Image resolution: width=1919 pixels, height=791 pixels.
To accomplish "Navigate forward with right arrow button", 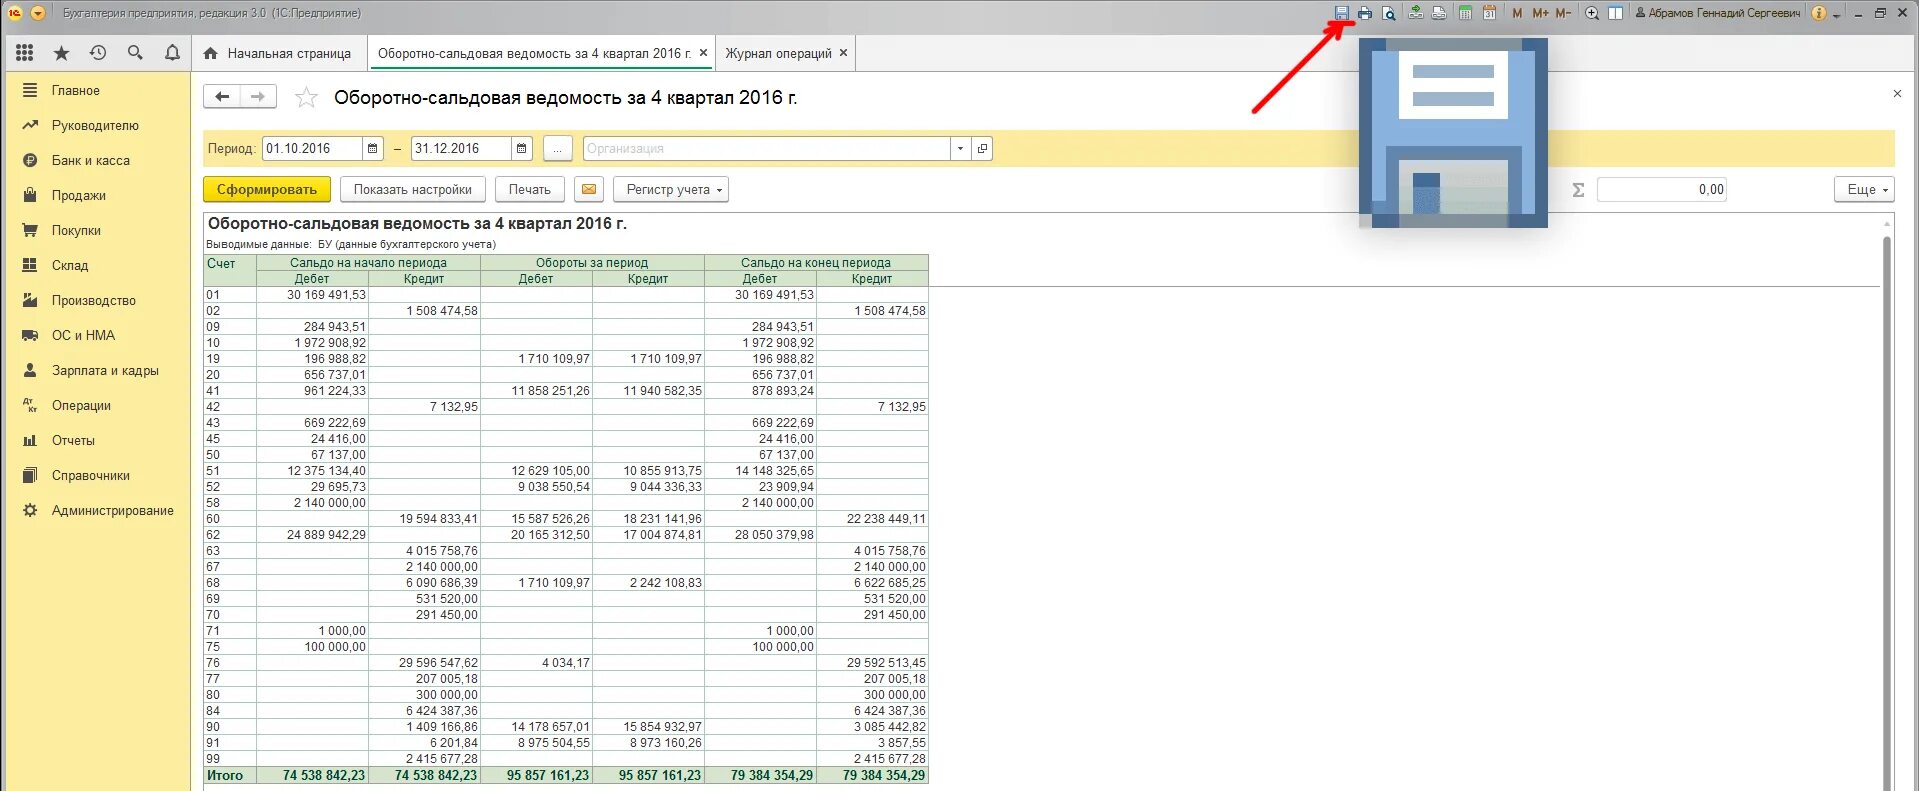I will pyautogui.click(x=258, y=96).
